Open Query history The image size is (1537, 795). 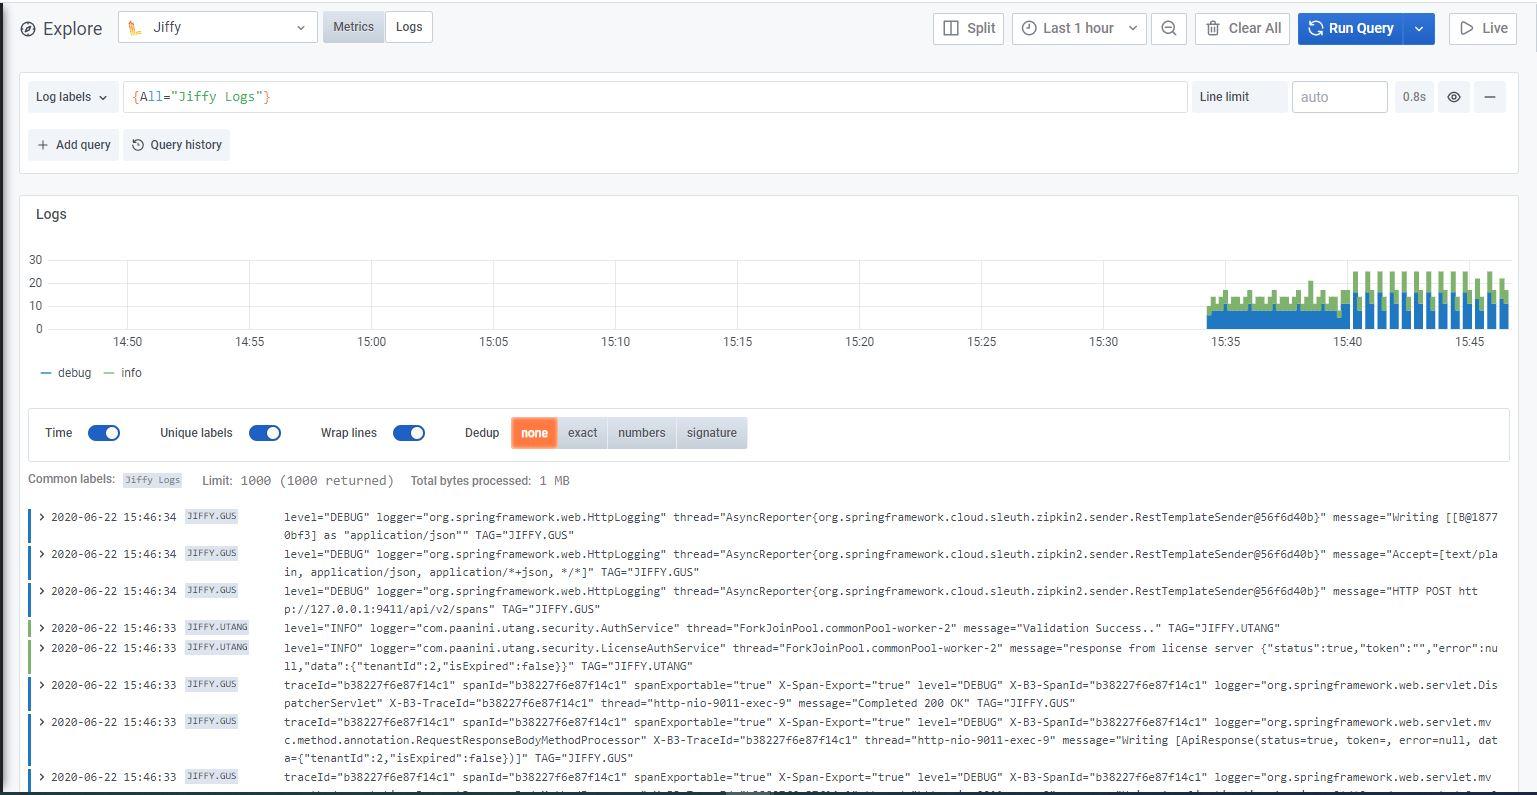[x=176, y=145]
